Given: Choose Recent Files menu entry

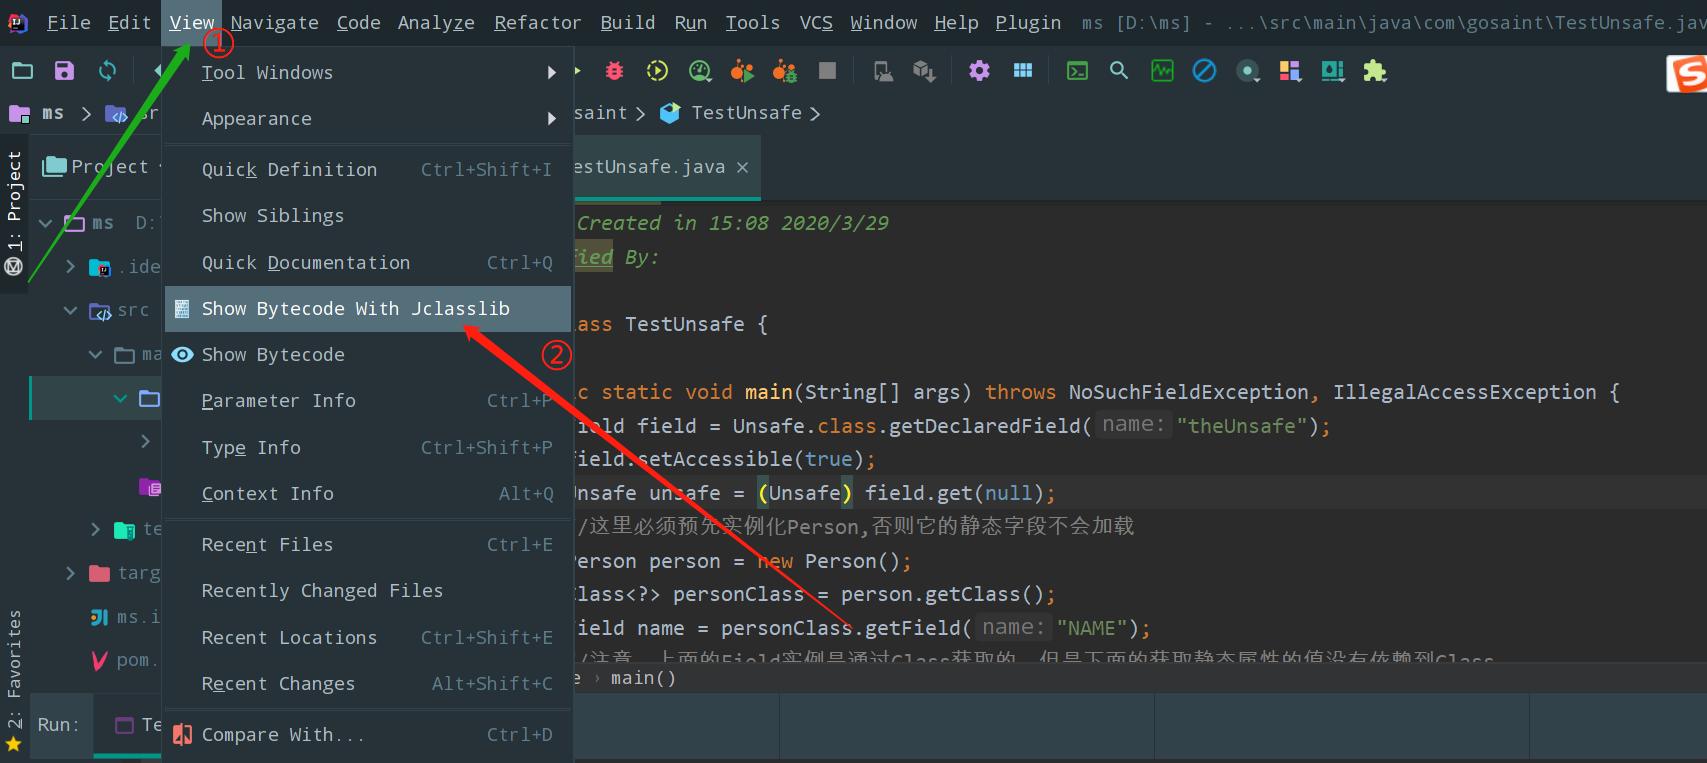Looking at the screenshot, I should click(x=368, y=545).
